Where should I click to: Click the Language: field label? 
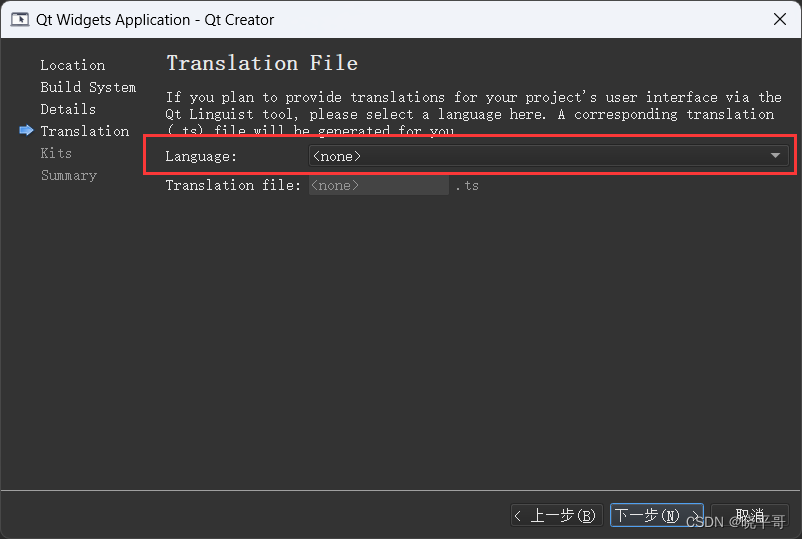201,156
